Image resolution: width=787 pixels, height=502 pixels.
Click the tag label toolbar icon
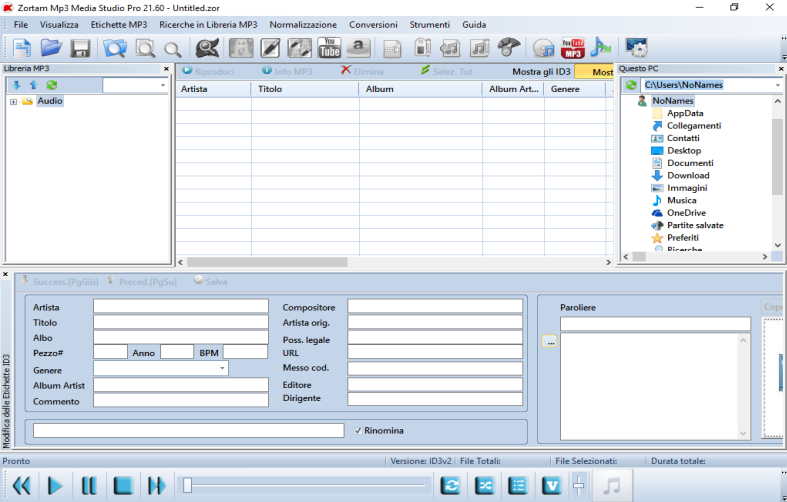[422, 48]
